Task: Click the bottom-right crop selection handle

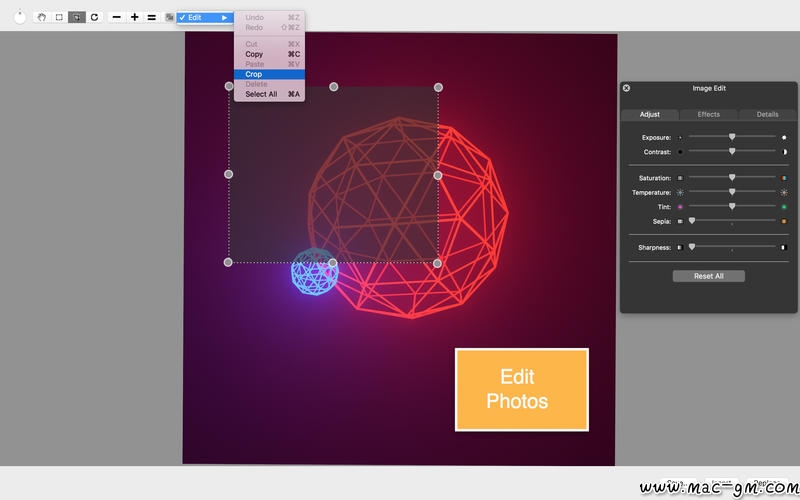Action: pos(437,263)
